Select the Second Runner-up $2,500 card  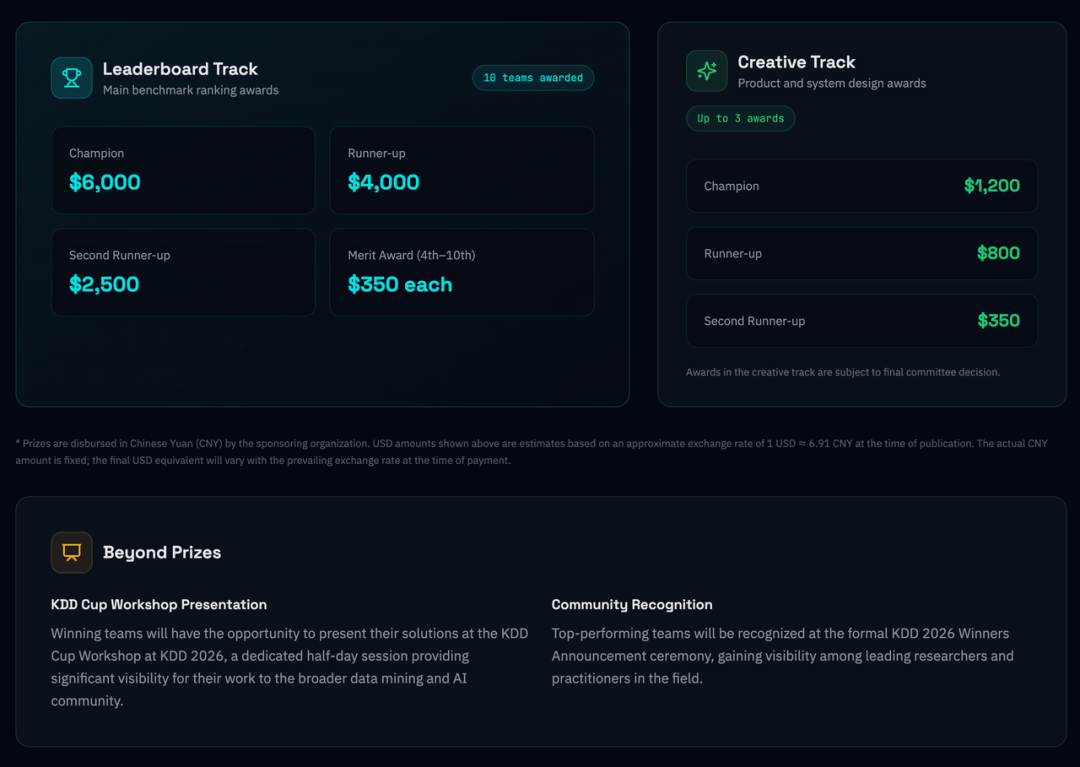[x=183, y=272]
